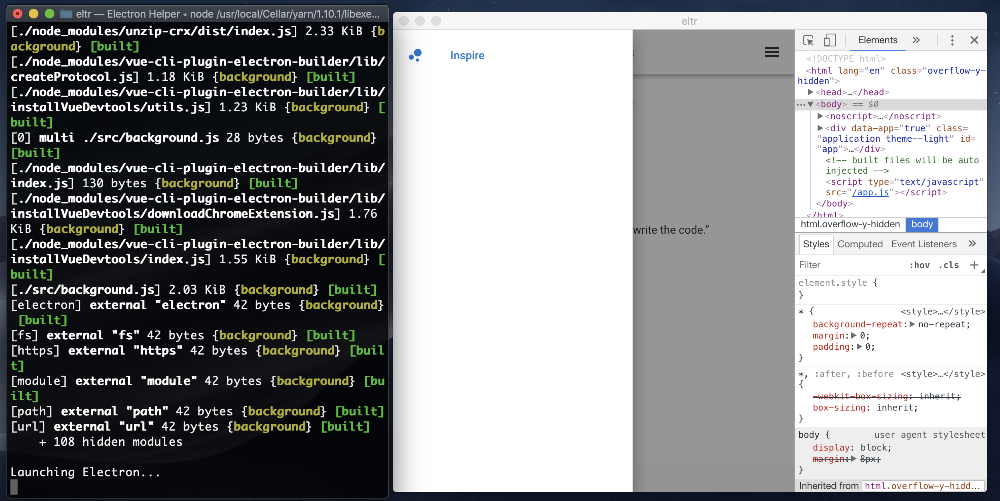This screenshot has height=501, width=1000.
Task: Select the 'built files will be auto injected' comment
Action: coord(902,166)
